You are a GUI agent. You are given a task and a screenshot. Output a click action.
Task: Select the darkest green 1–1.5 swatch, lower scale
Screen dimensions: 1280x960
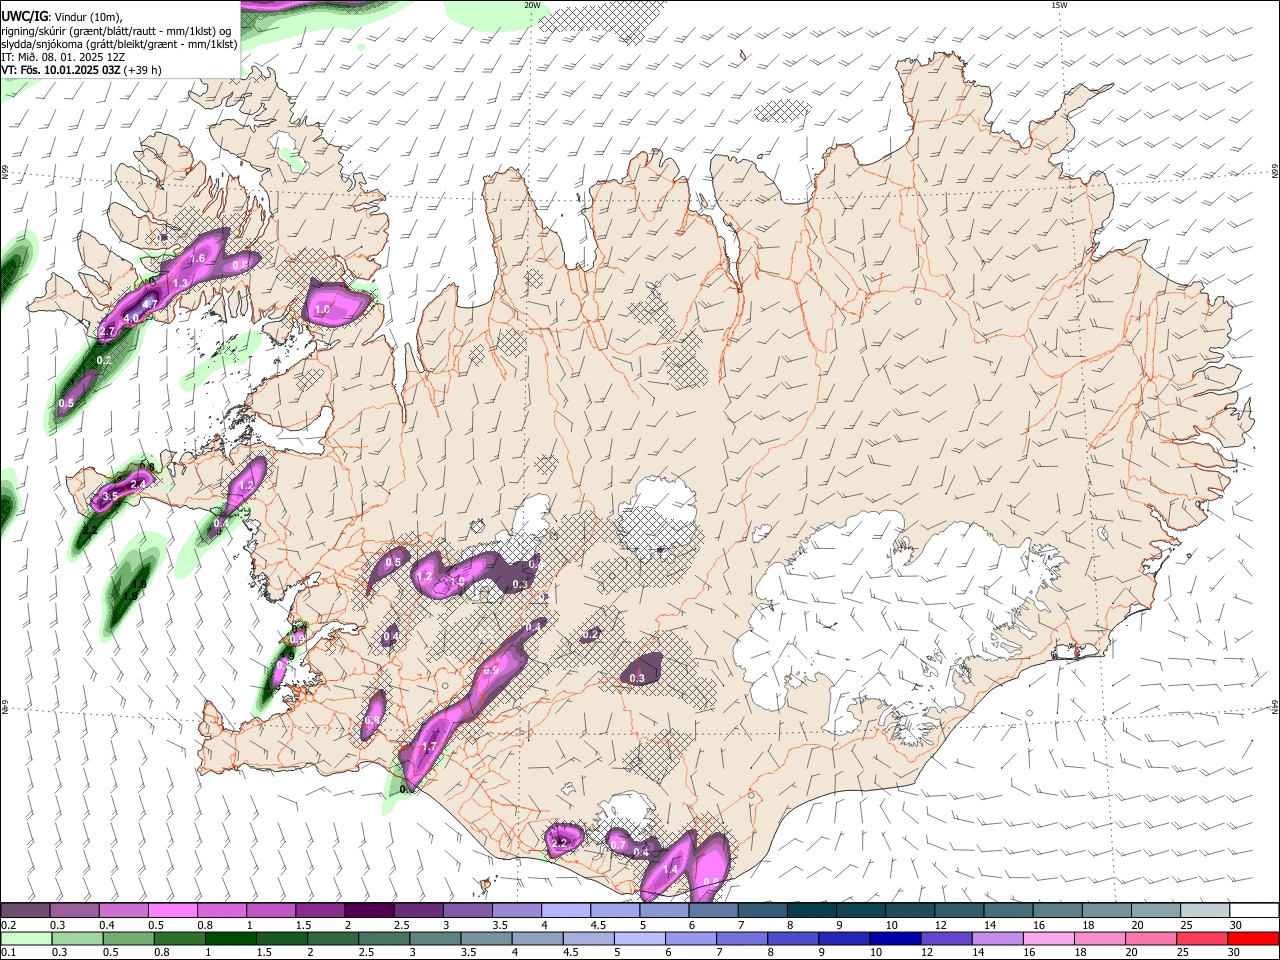tap(230, 939)
